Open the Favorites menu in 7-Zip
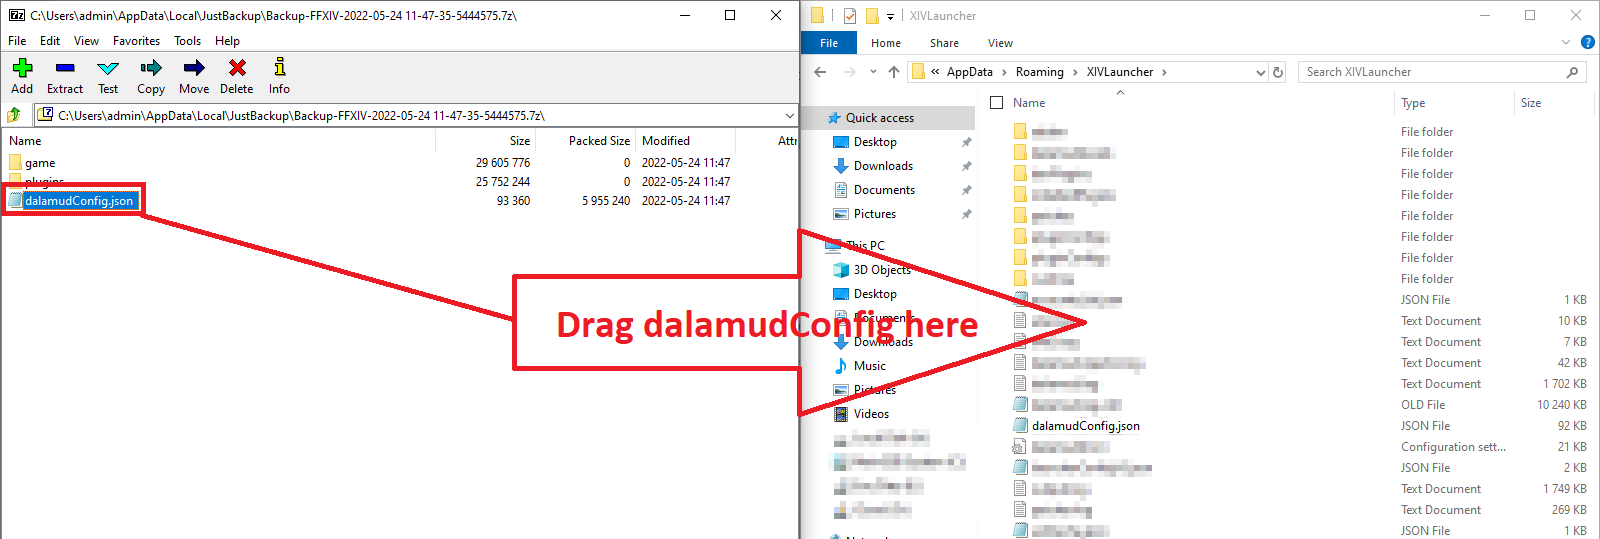The height and width of the screenshot is (539, 1600). click(x=136, y=41)
